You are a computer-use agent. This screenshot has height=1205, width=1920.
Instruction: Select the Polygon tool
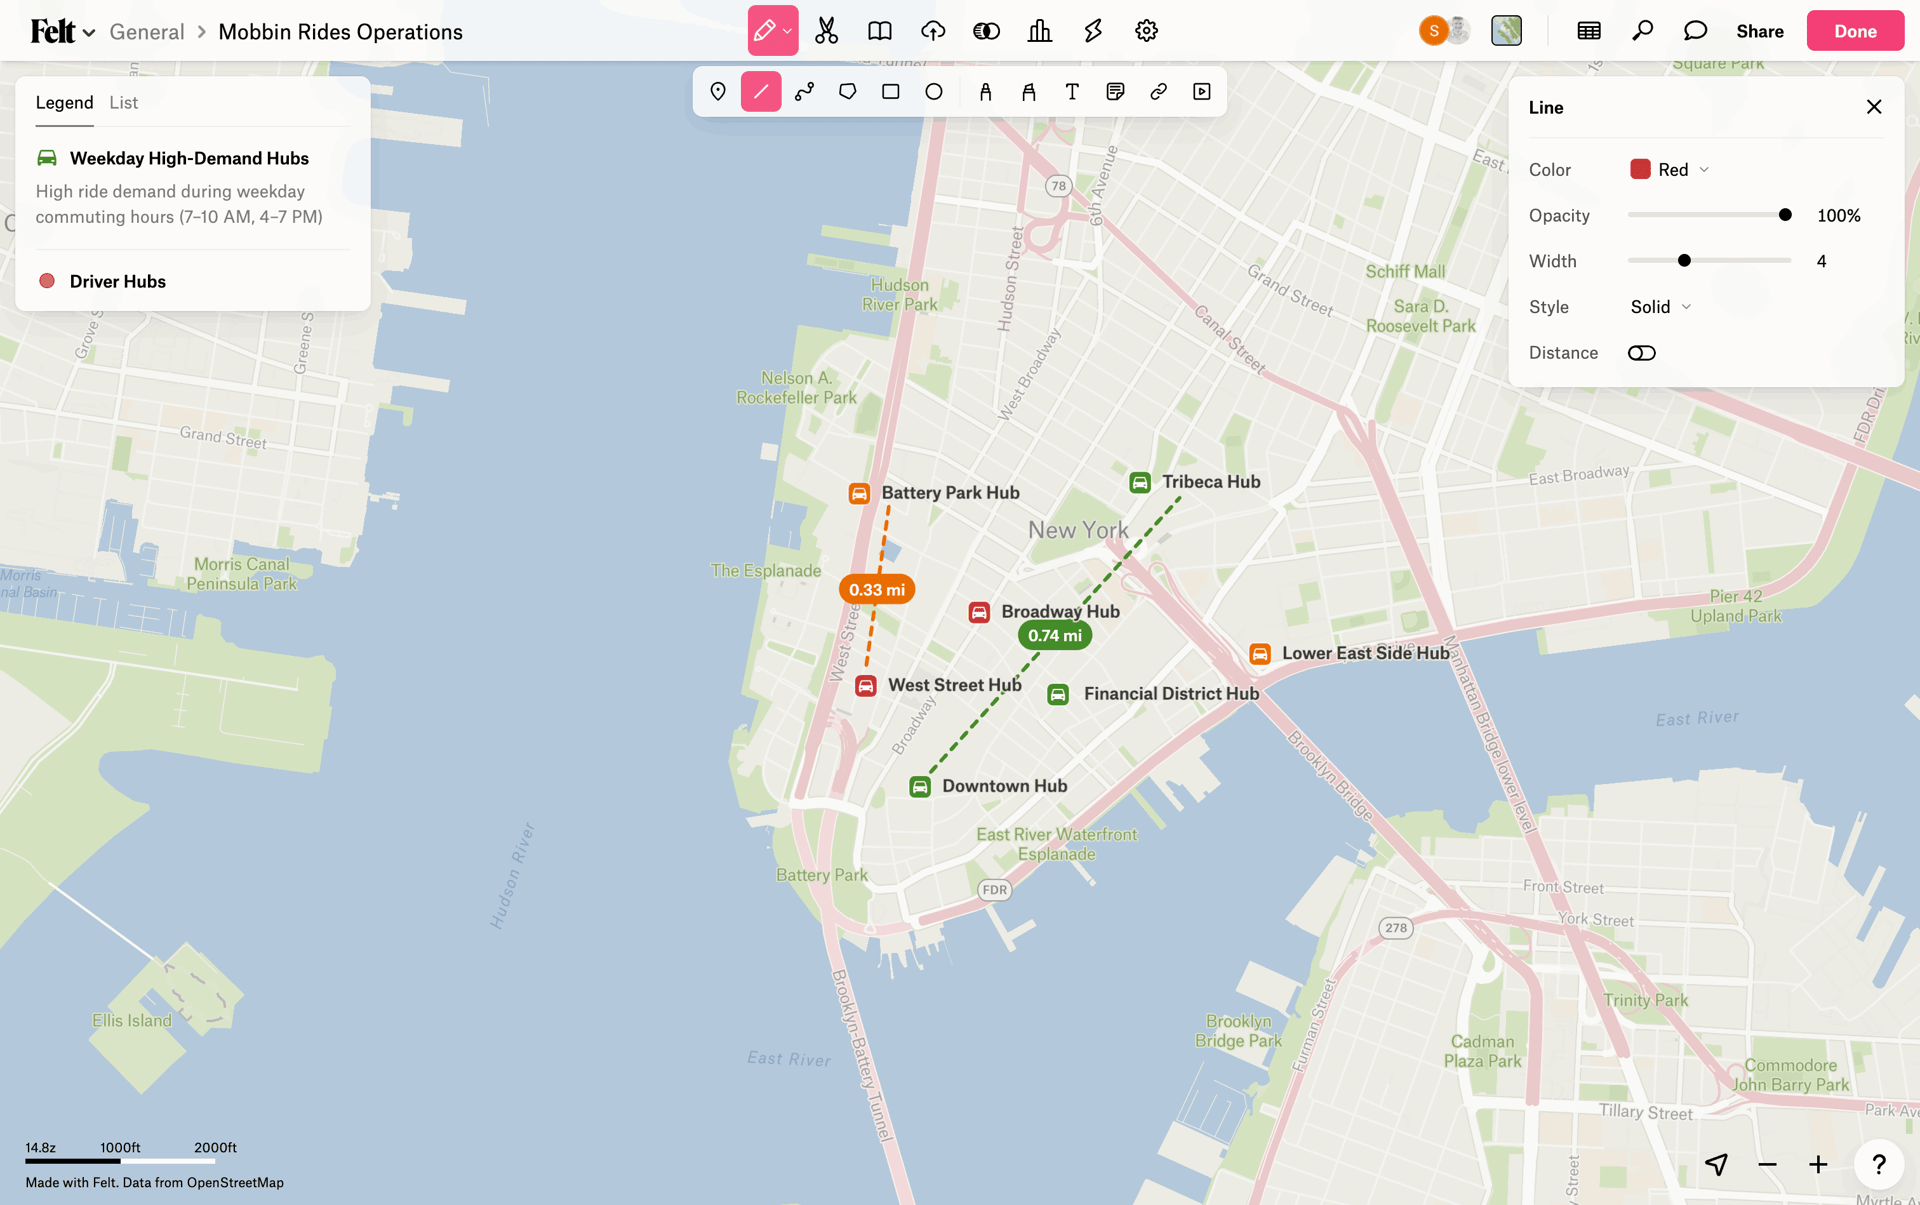[x=847, y=92]
